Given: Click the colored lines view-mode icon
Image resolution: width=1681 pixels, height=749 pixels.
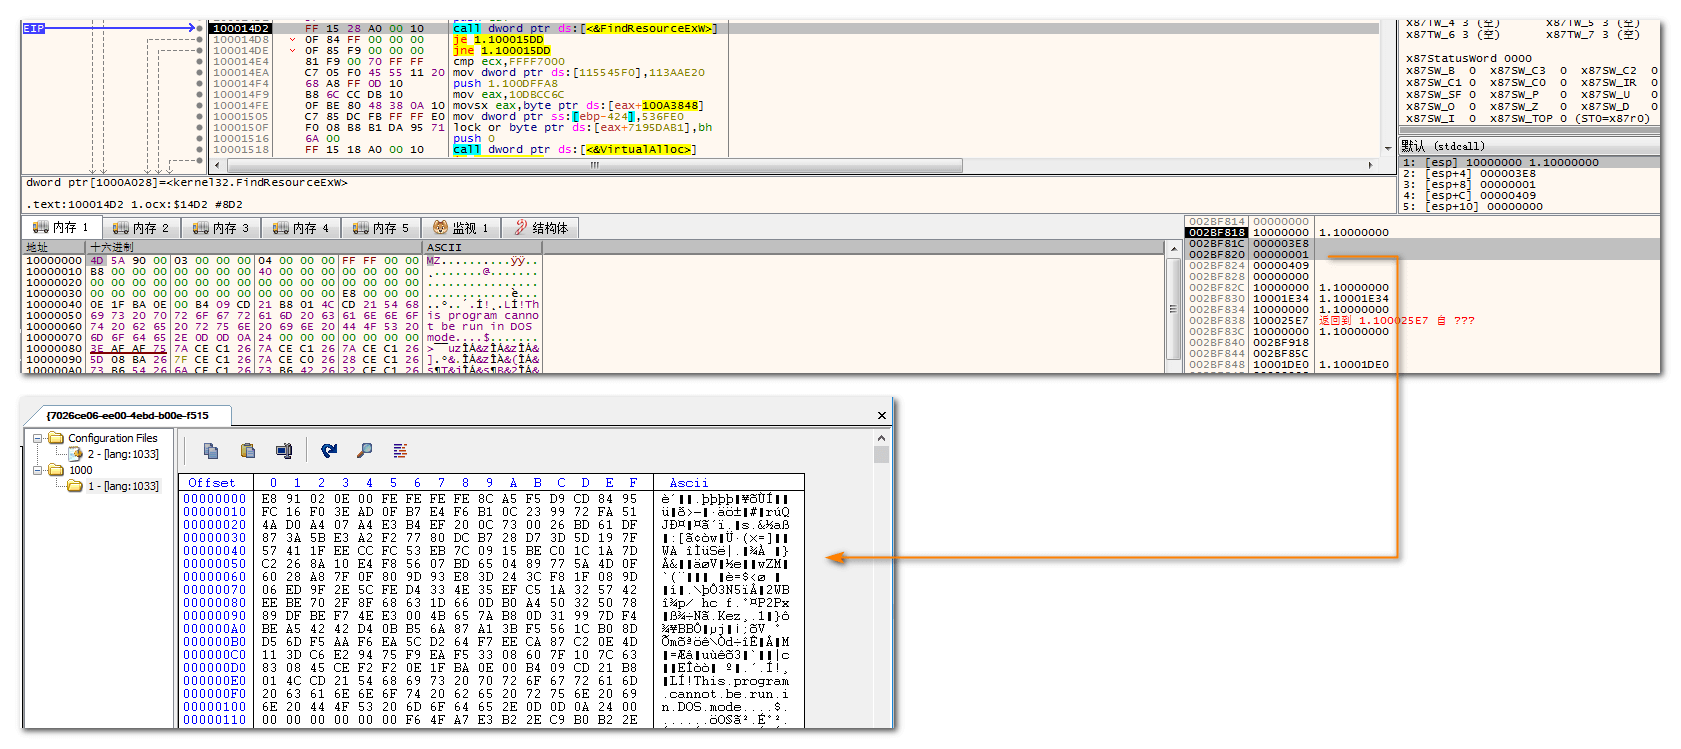Looking at the screenshot, I should tap(400, 451).
